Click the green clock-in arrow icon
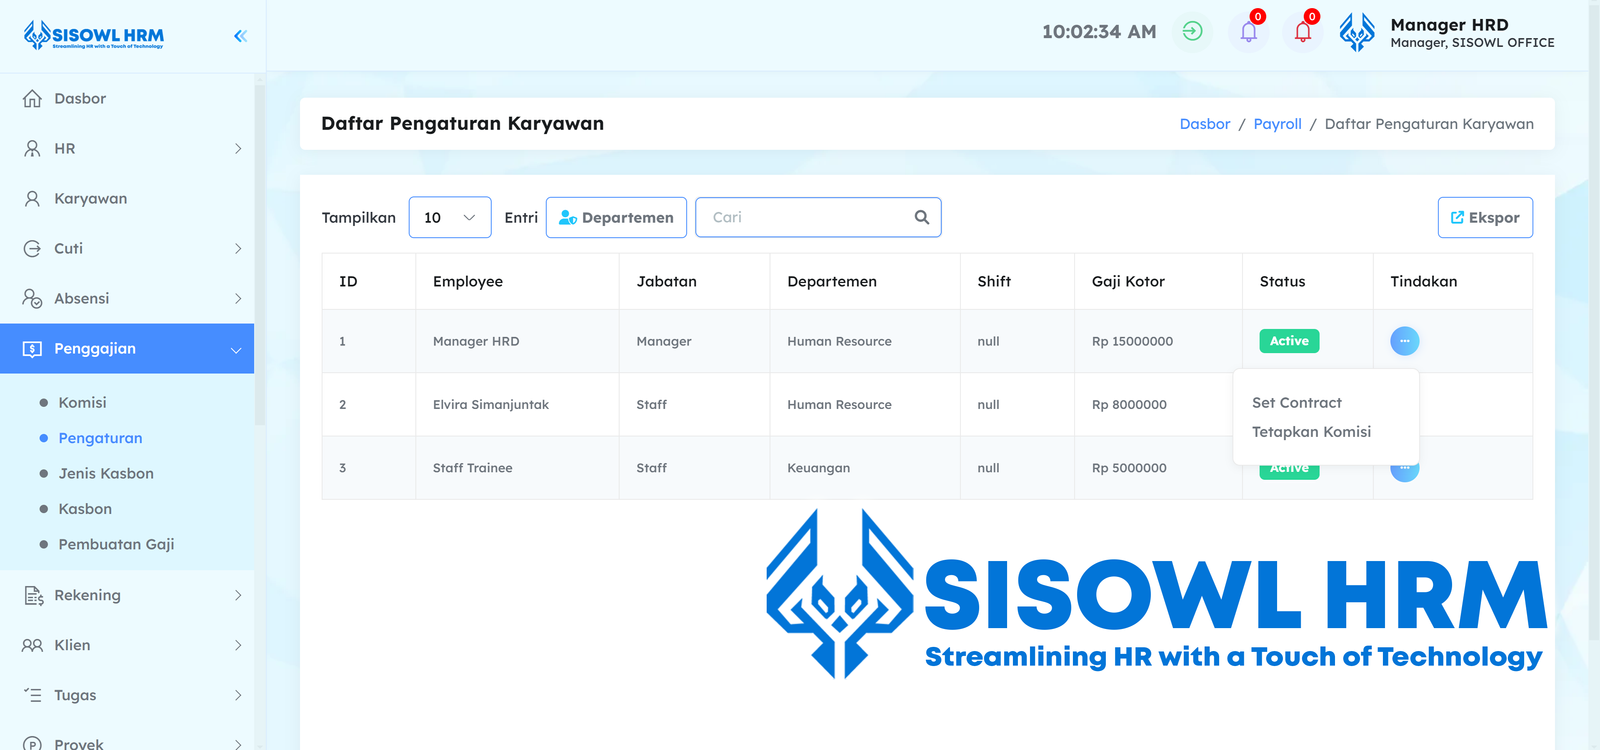 [x=1192, y=31]
